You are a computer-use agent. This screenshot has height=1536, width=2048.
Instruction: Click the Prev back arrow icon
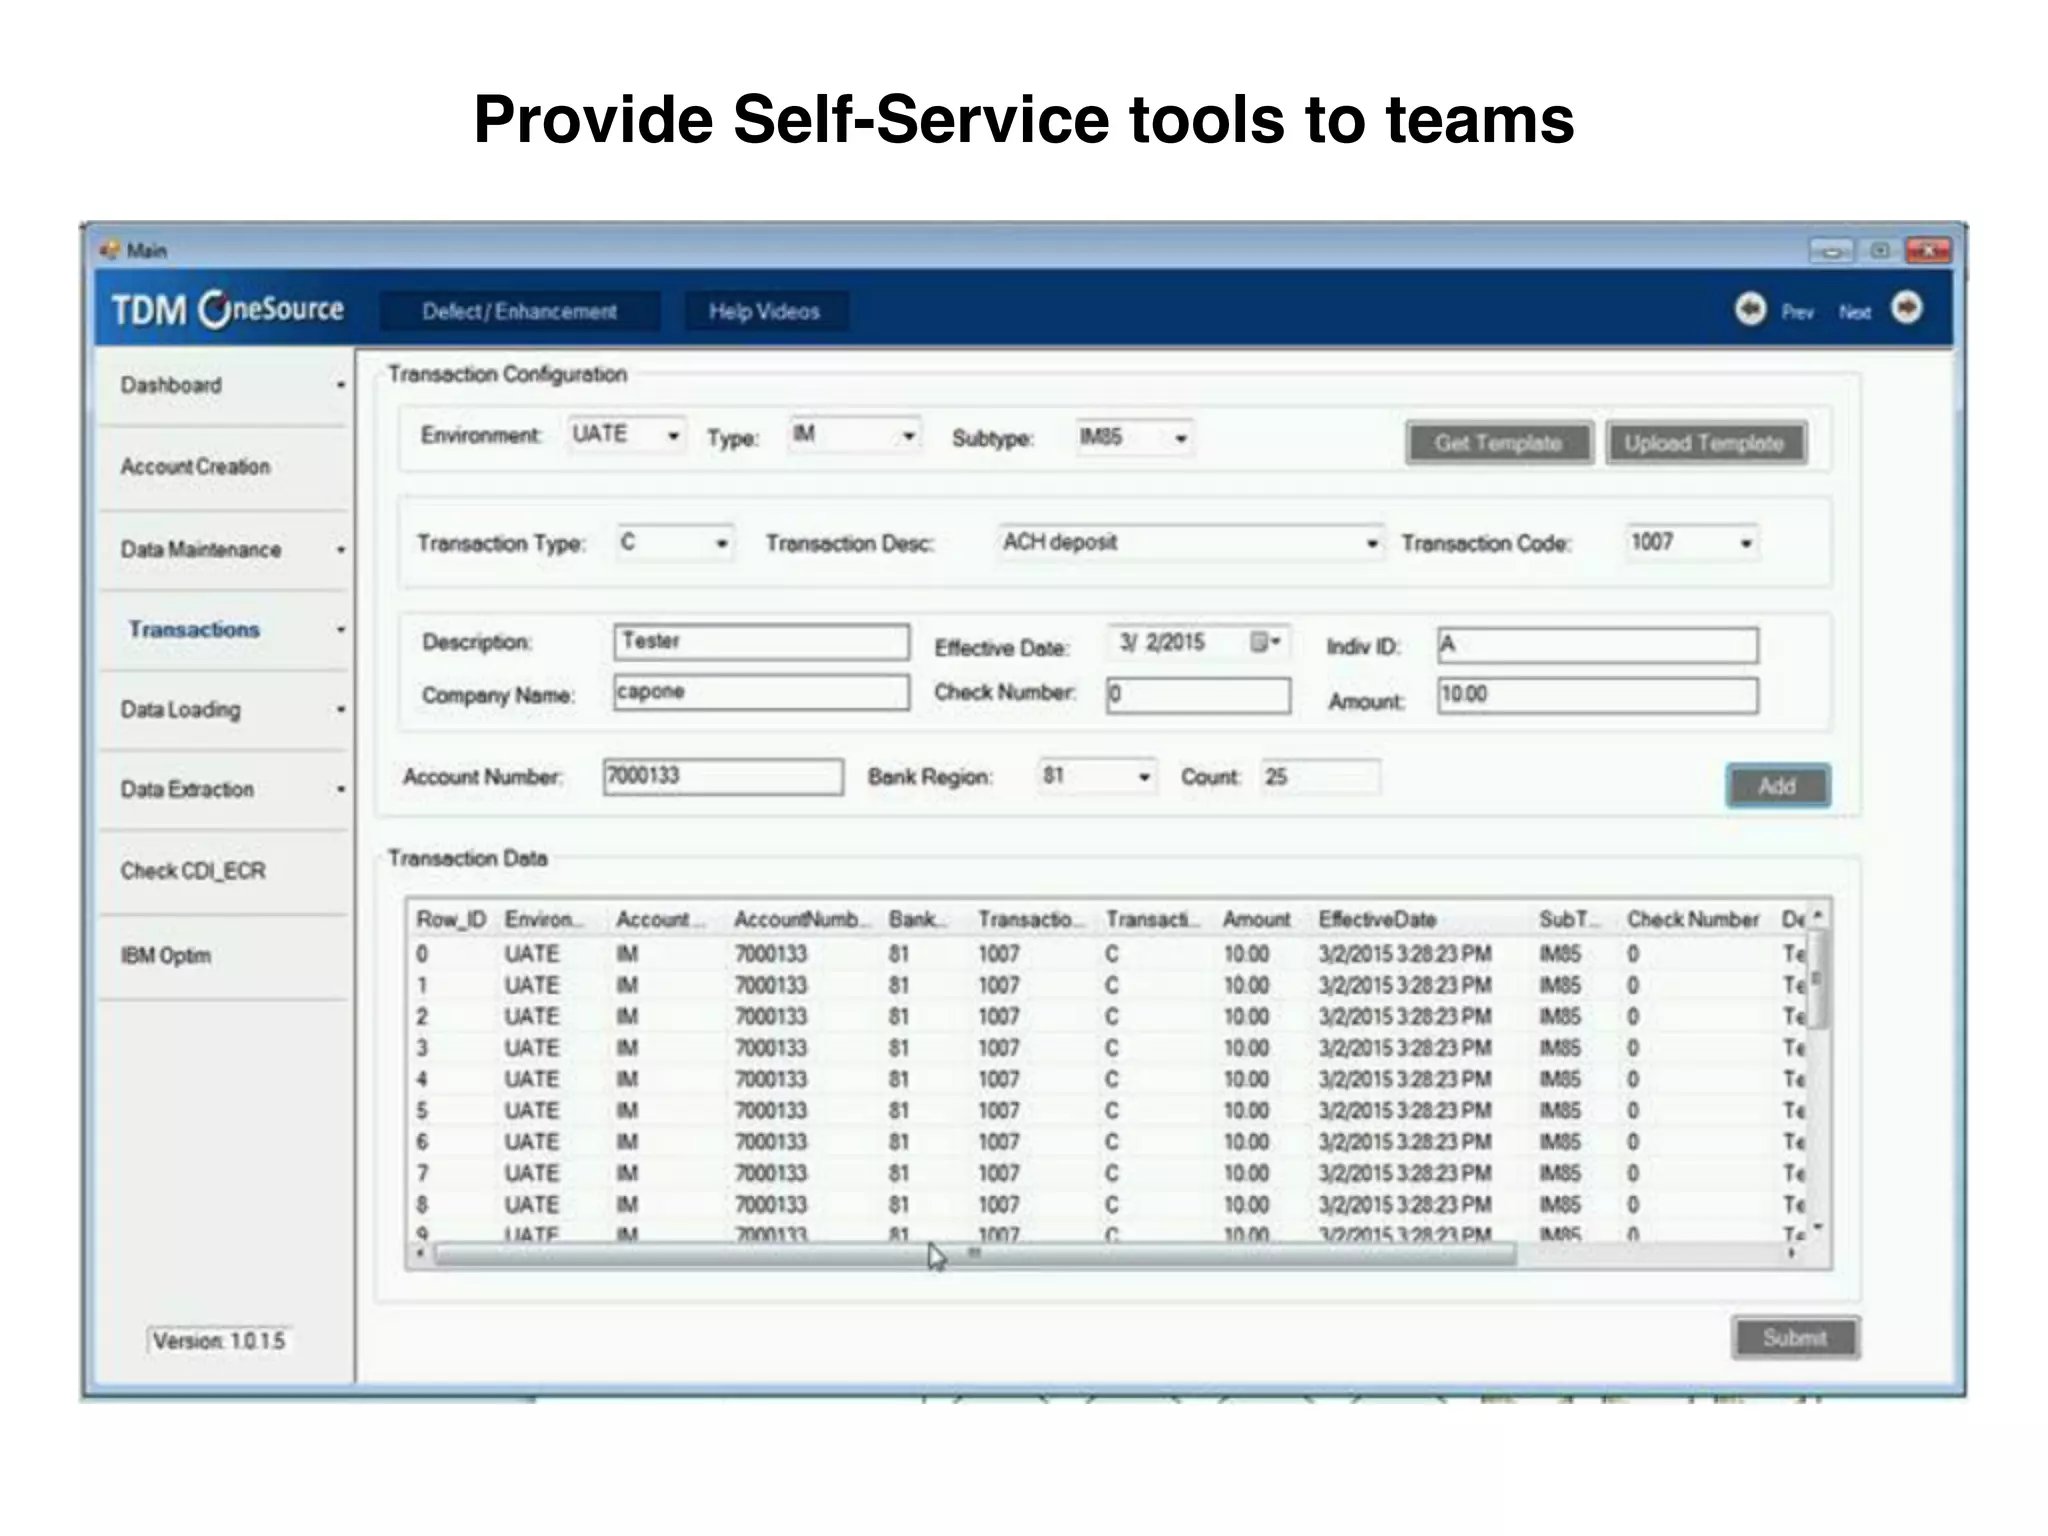click(1750, 309)
